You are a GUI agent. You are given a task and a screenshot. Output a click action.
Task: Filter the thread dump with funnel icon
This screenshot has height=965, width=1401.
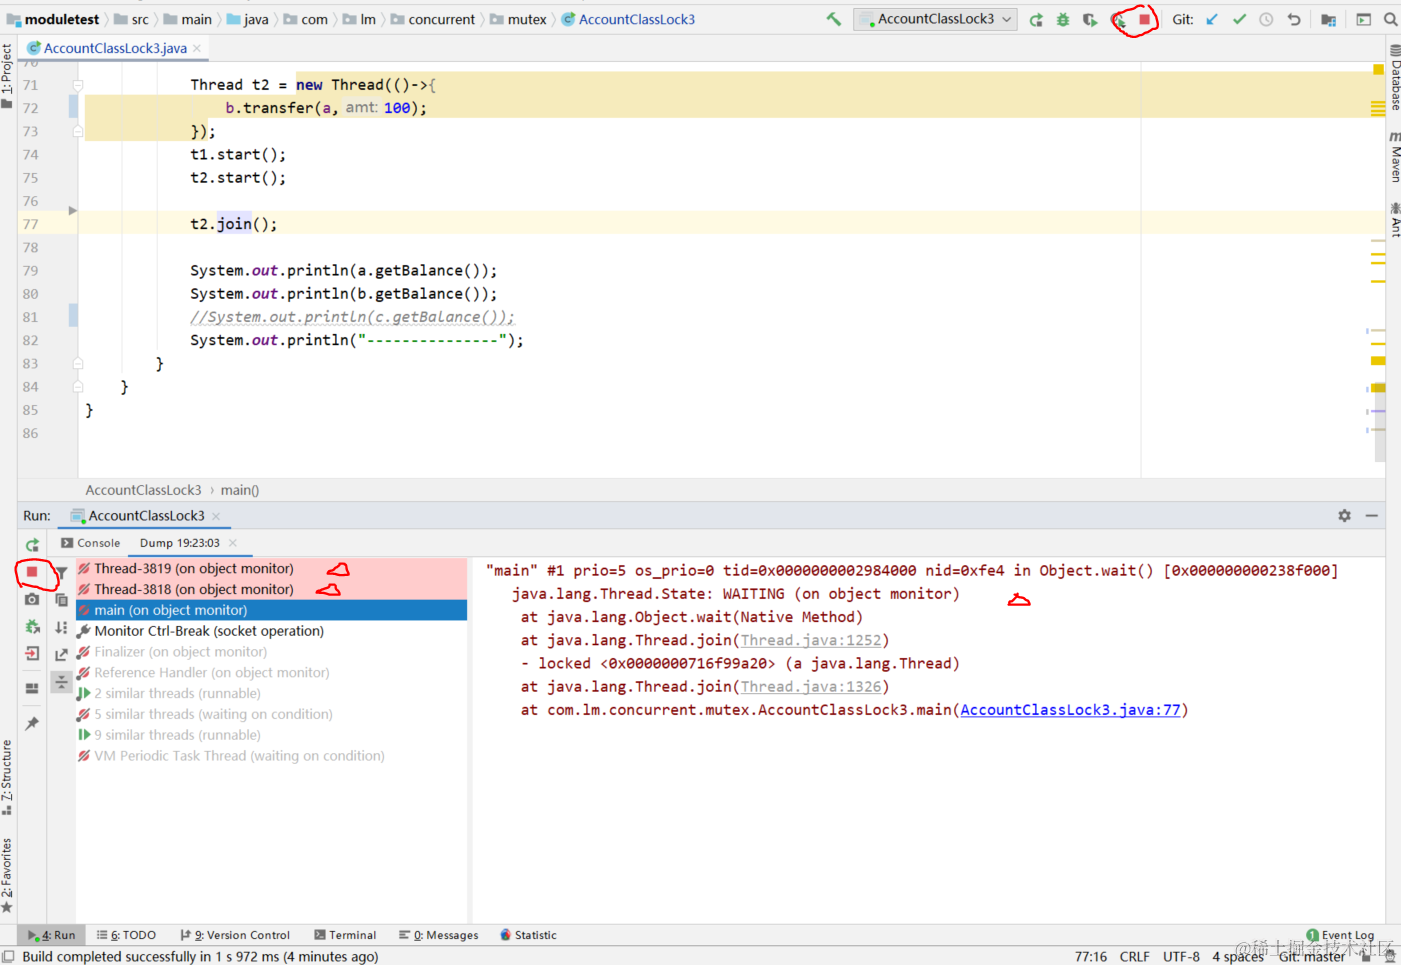pos(61,573)
